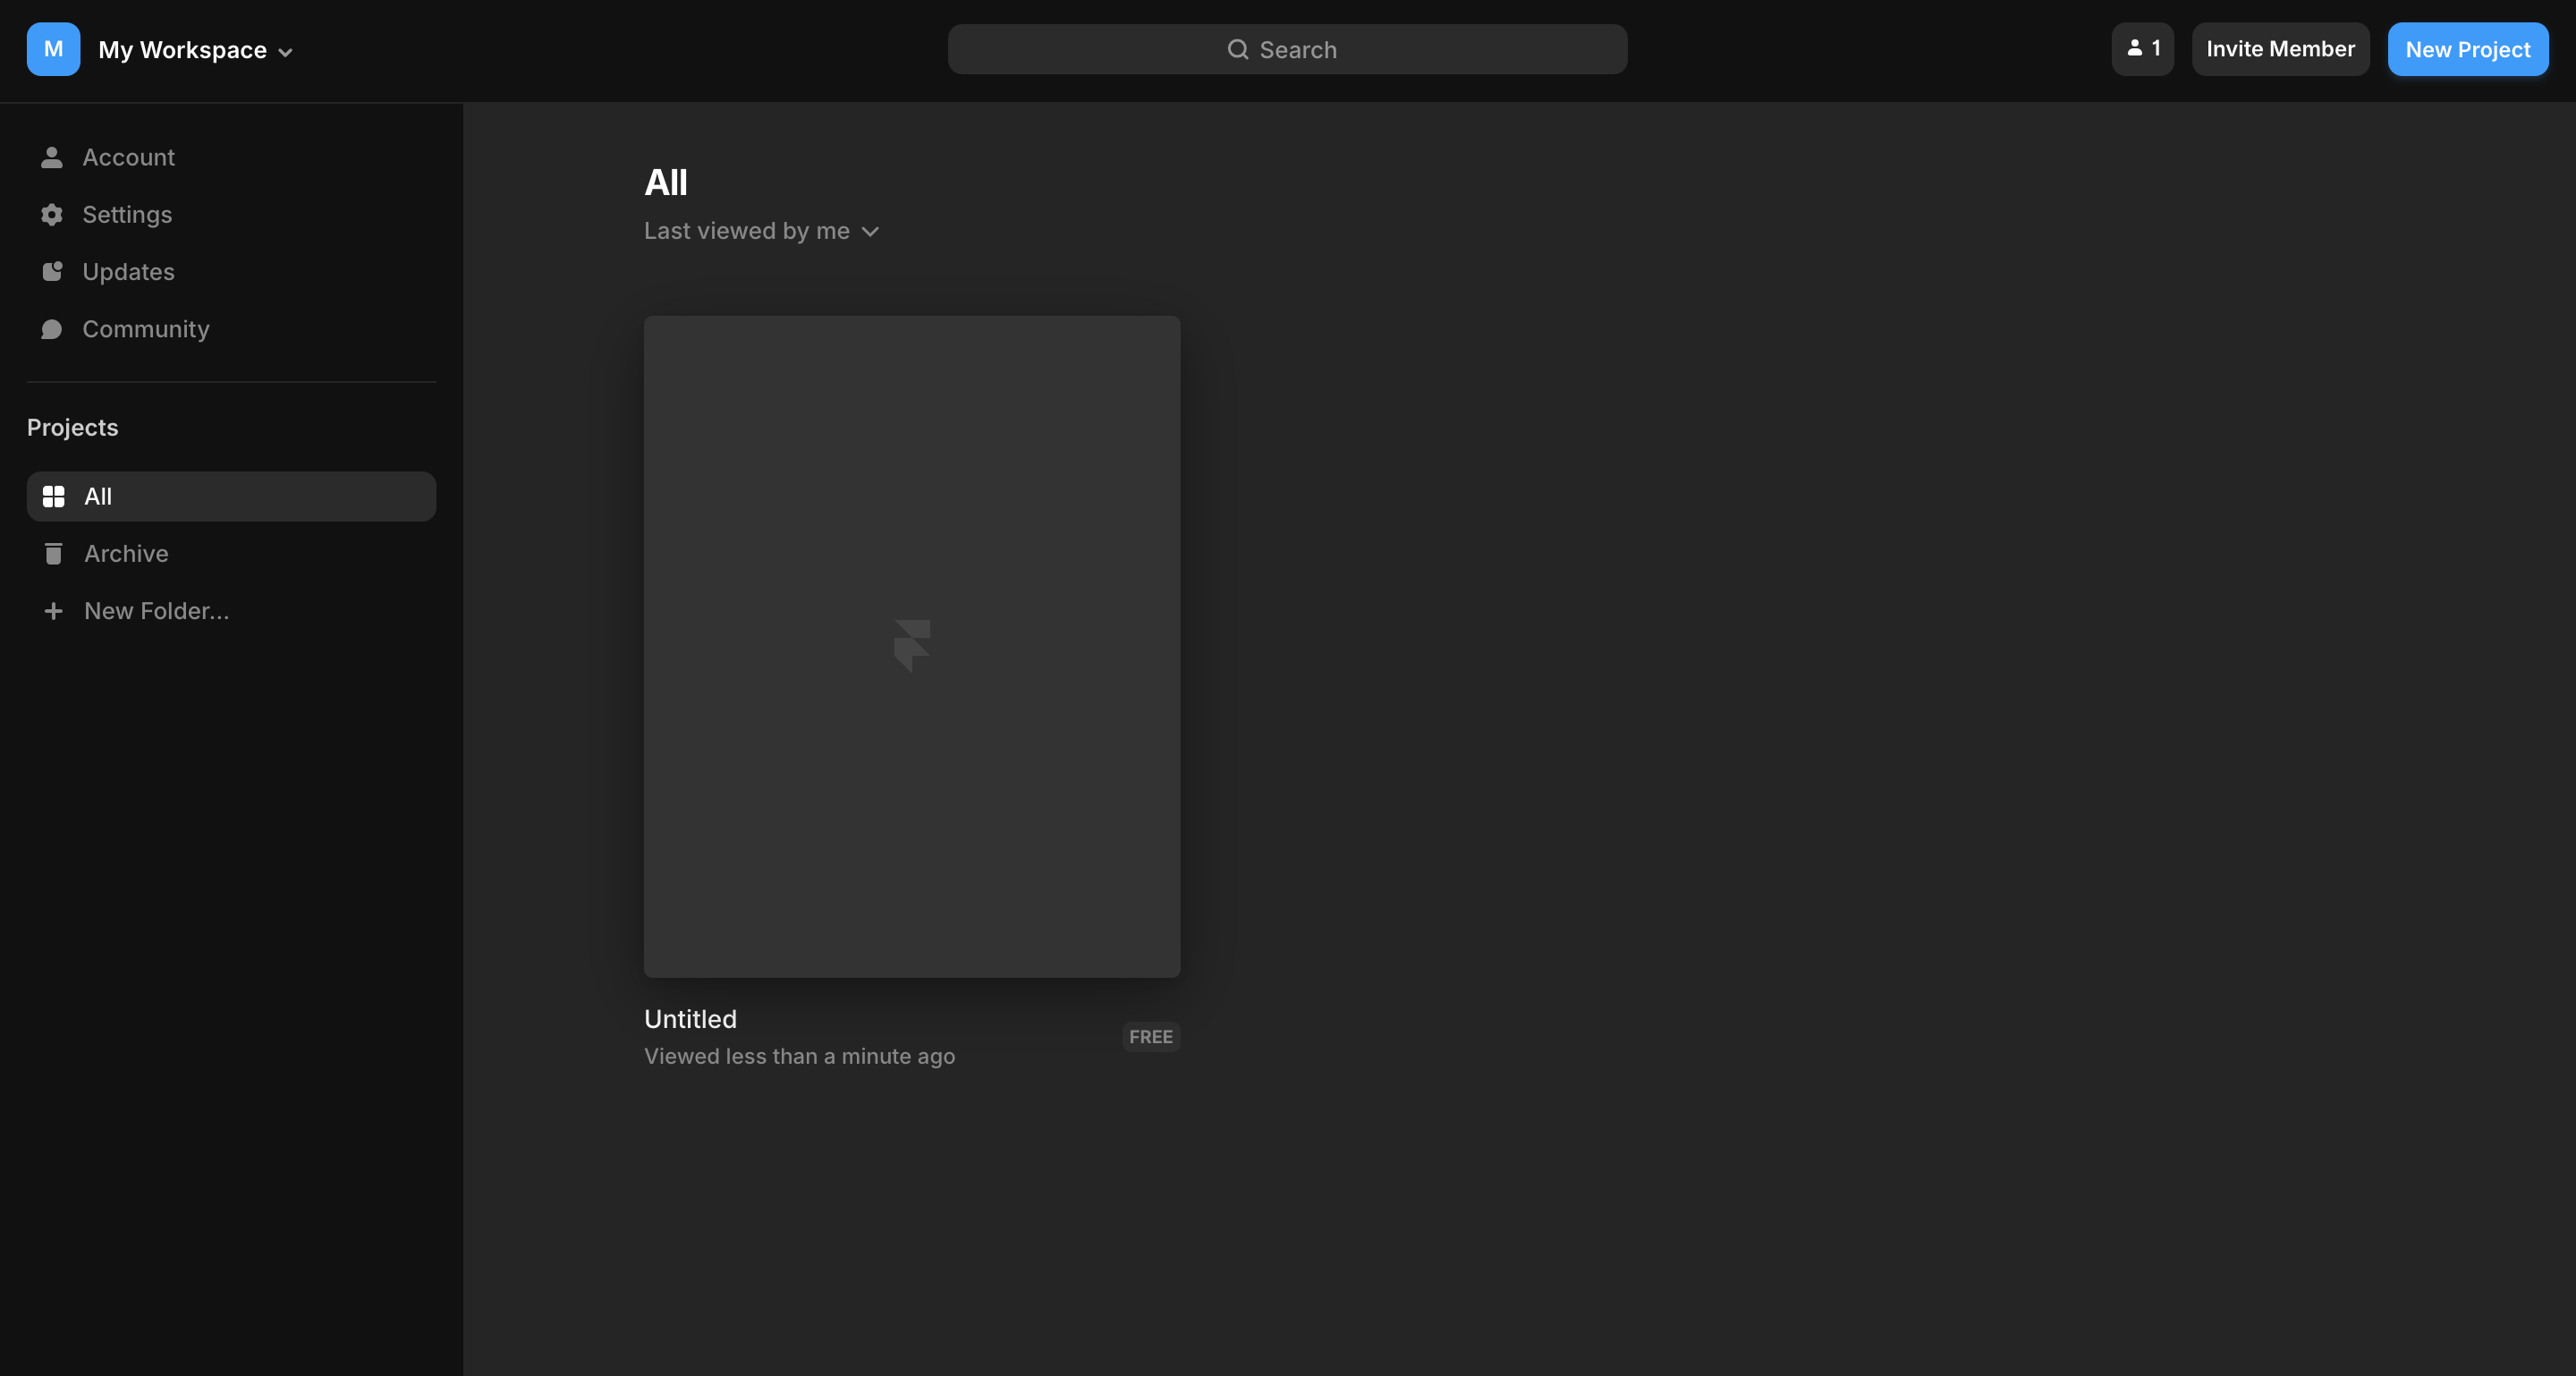Click New Folder... in the sidebar
Screen dimensions: 2576x1376
pyautogui.click(x=231, y=611)
